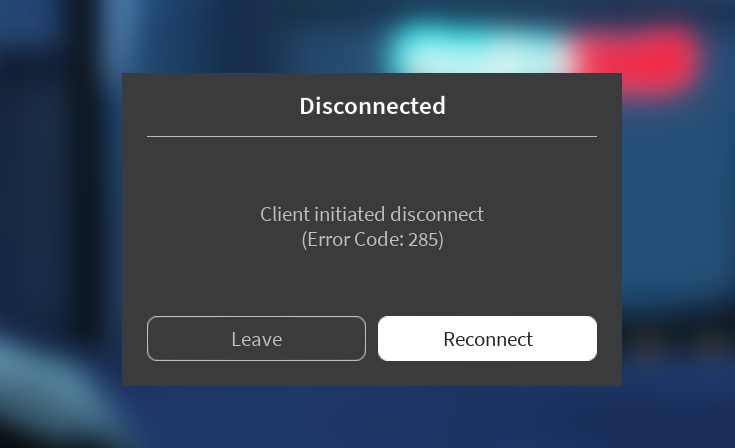Click the blurred dark column left of the dialog
This screenshot has width=735, height=448.
click(82, 187)
